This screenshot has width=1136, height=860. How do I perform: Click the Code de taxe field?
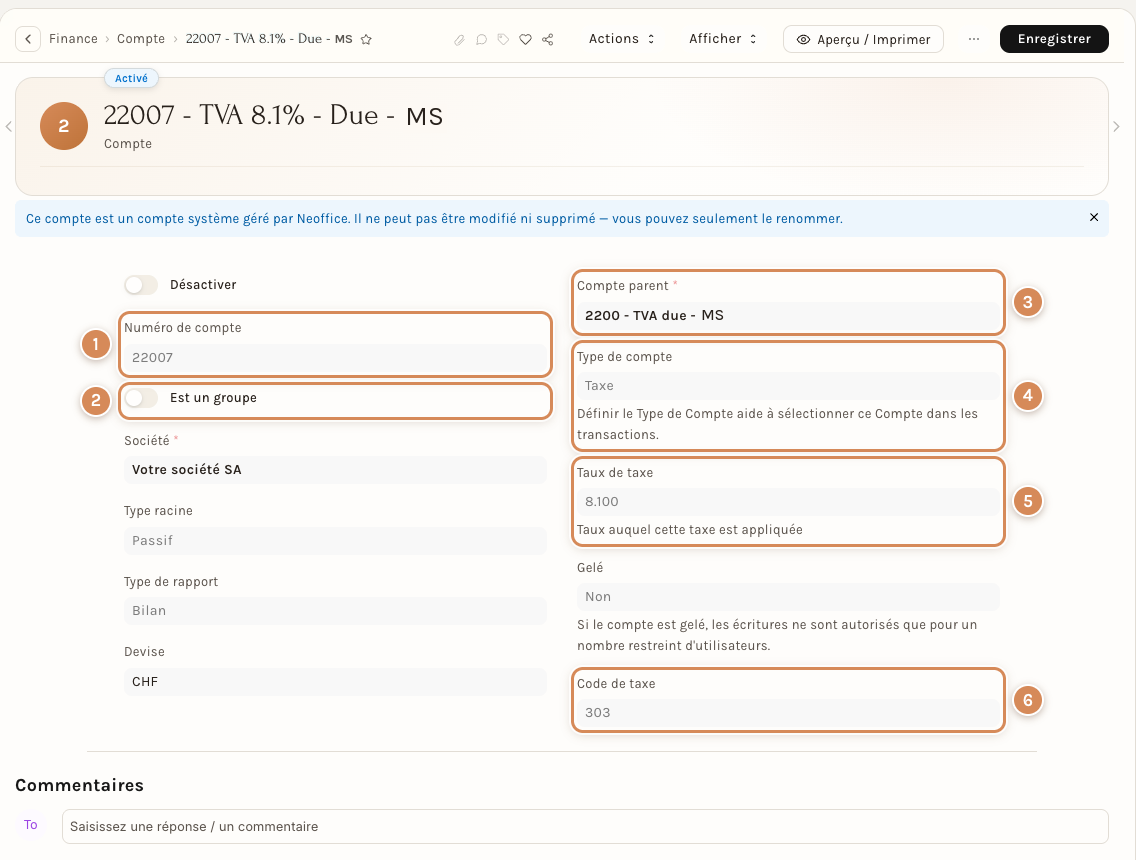[x=788, y=713]
